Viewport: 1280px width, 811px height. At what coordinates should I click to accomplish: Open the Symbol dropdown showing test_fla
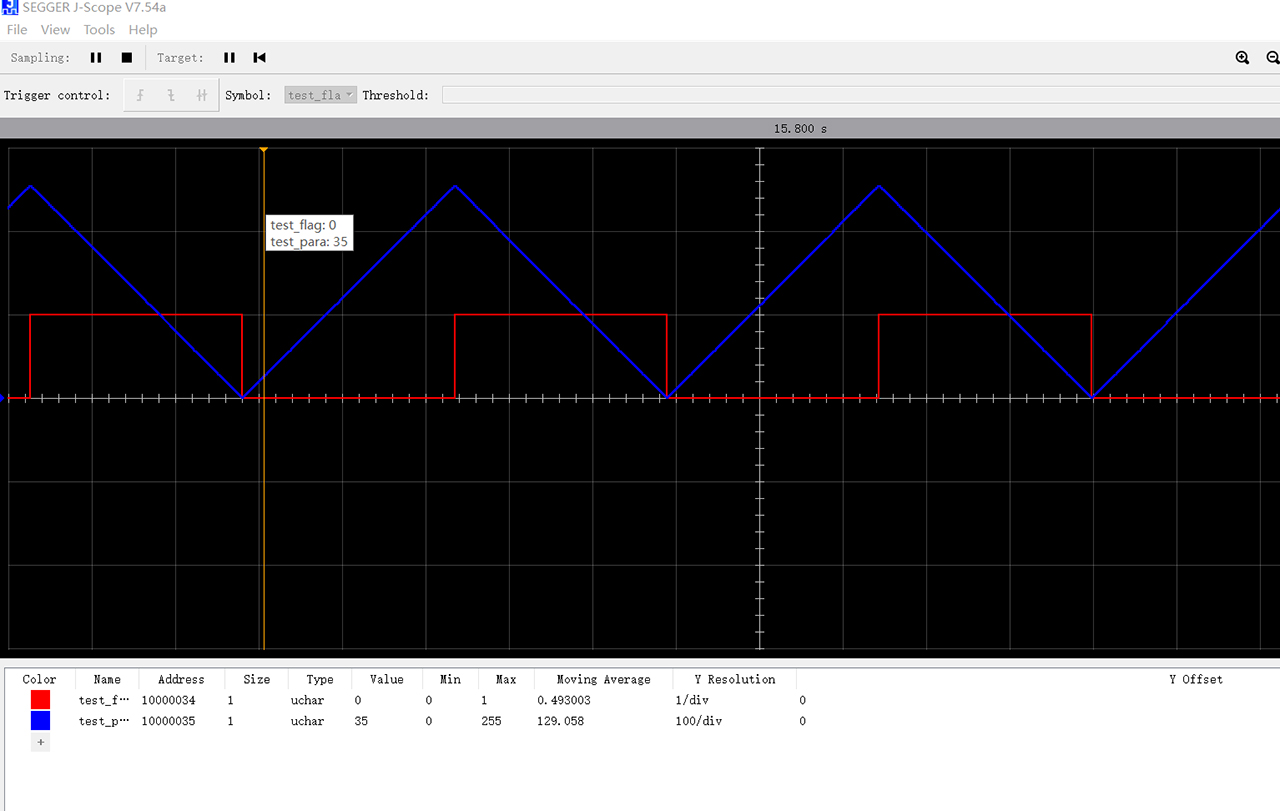pyautogui.click(x=320, y=96)
